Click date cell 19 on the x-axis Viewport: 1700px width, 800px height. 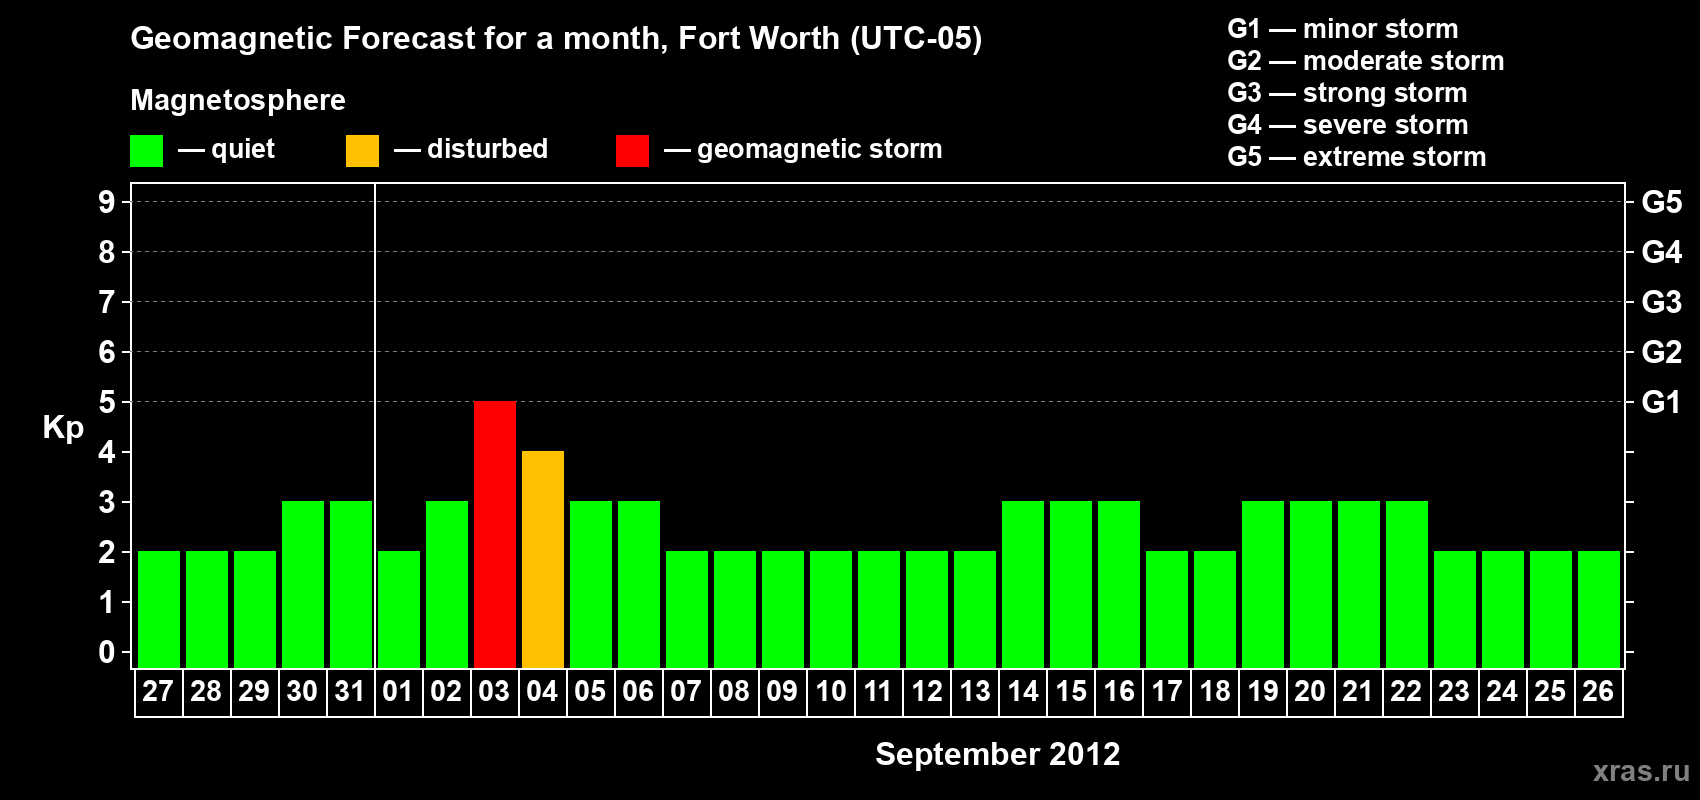coord(1262,692)
